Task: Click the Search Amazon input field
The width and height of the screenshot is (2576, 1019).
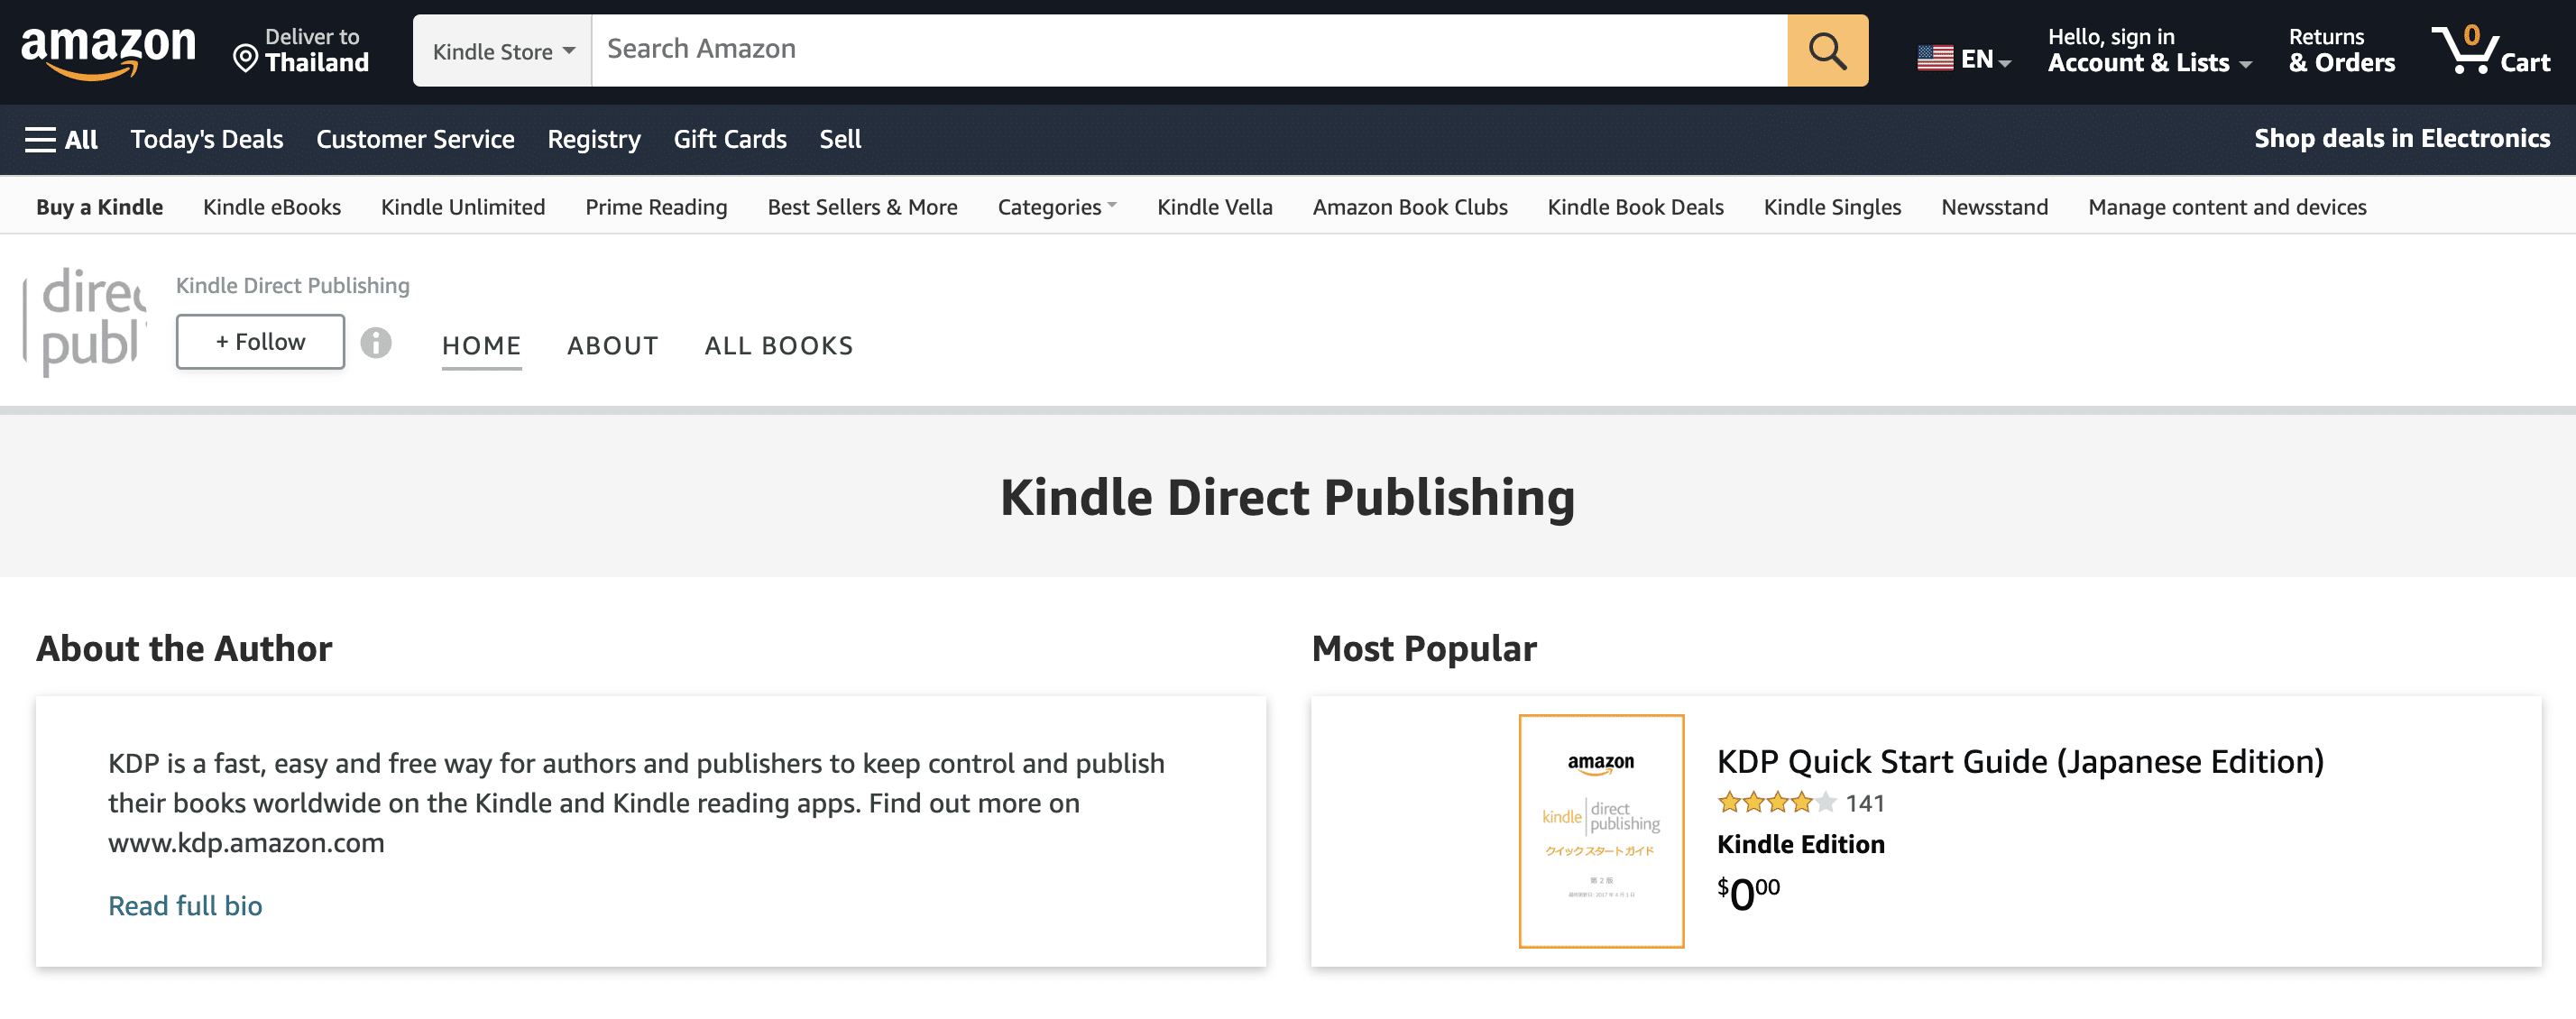Action: (x=1188, y=50)
